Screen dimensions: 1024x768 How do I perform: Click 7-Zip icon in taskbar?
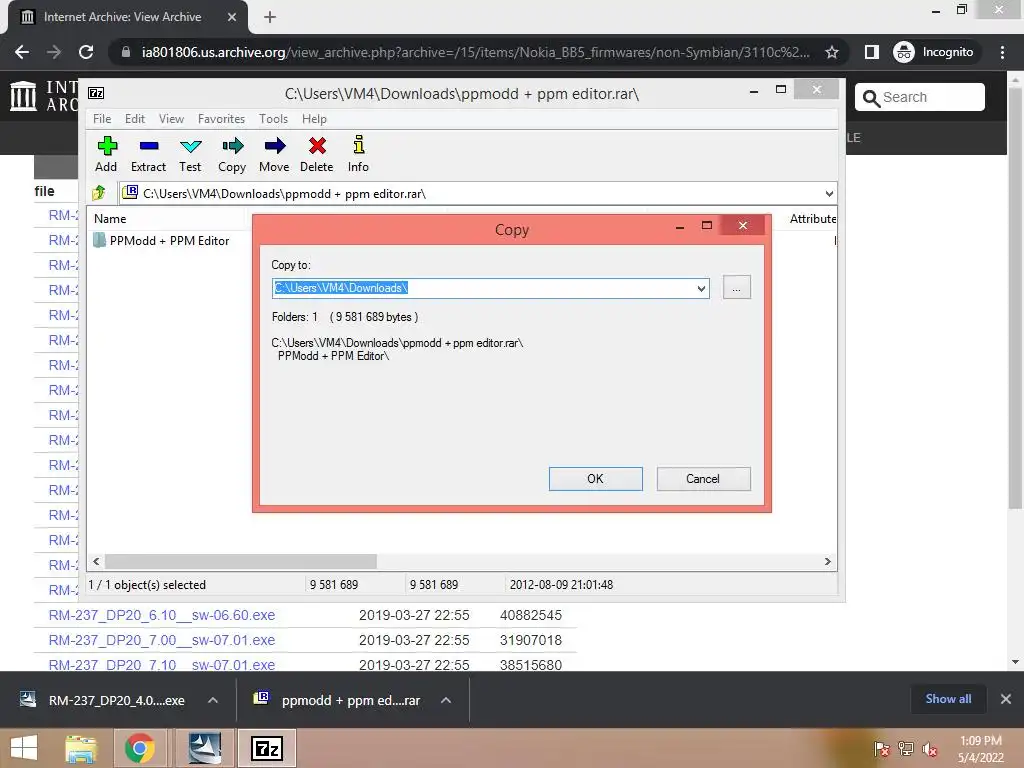click(x=267, y=748)
